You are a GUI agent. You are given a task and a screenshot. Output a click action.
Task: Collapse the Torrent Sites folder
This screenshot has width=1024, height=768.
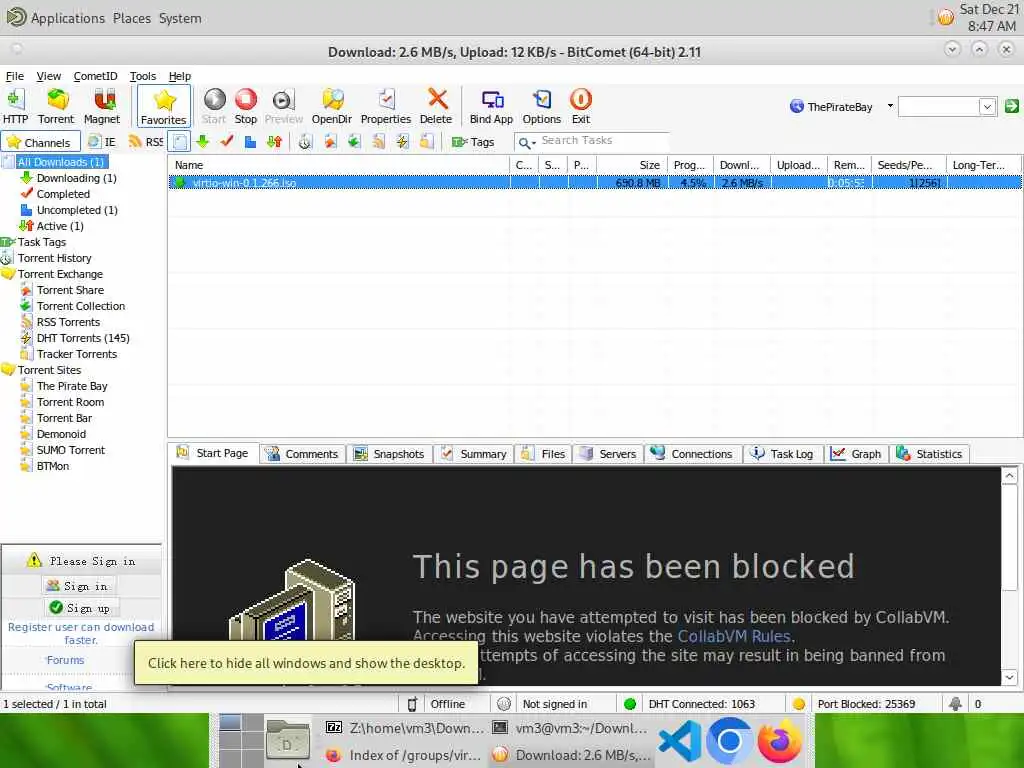8,370
